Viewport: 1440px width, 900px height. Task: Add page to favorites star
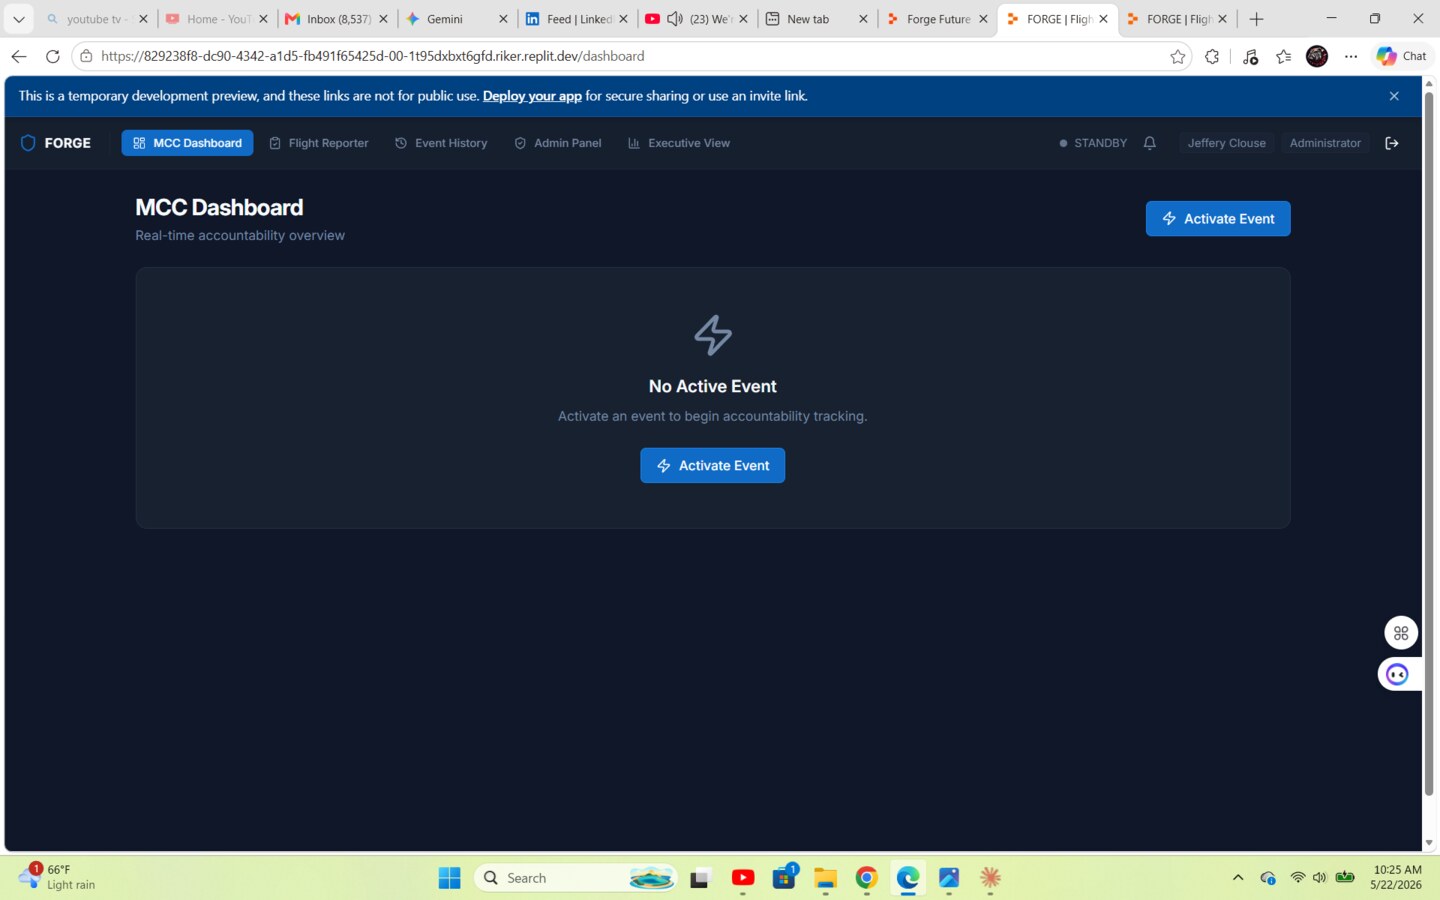(1178, 56)
